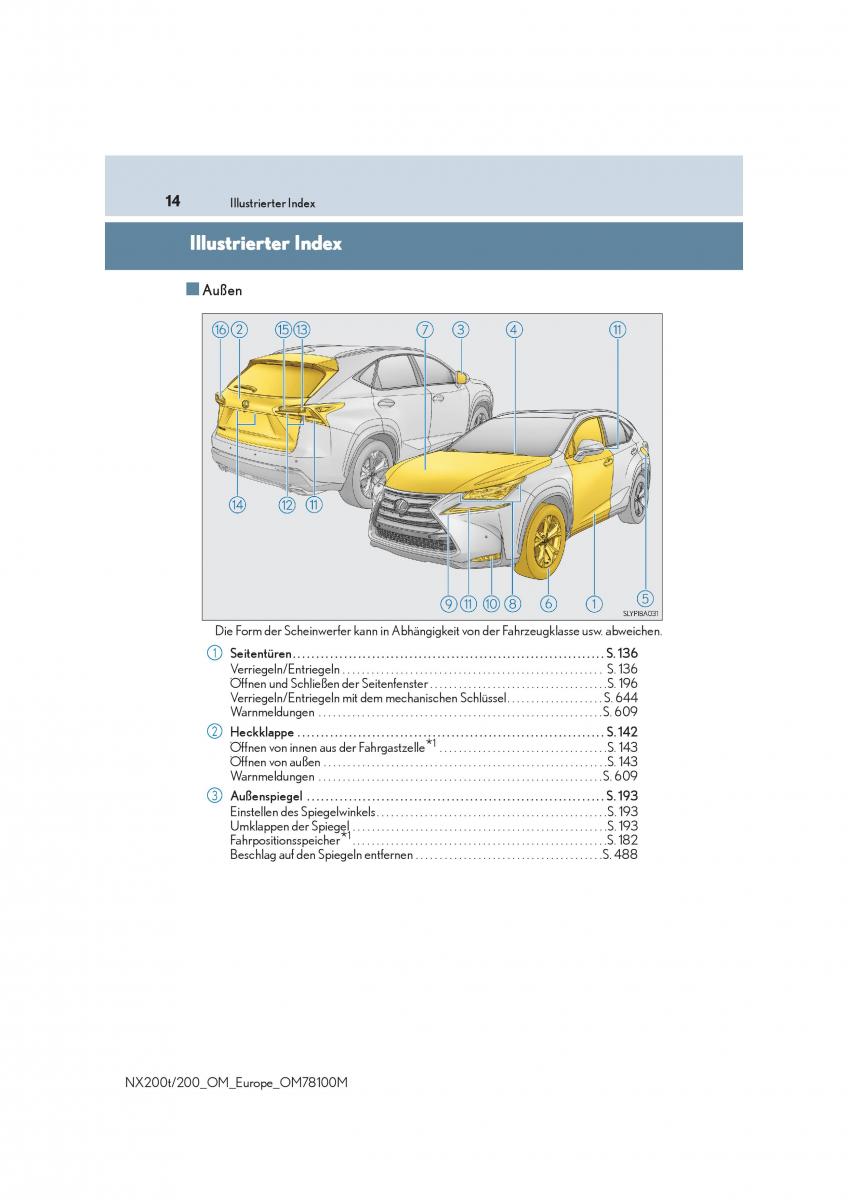Click circled 1 beside Seitentüren
The width and height of the screenshot is (848, 1200).
coord(214,653)
